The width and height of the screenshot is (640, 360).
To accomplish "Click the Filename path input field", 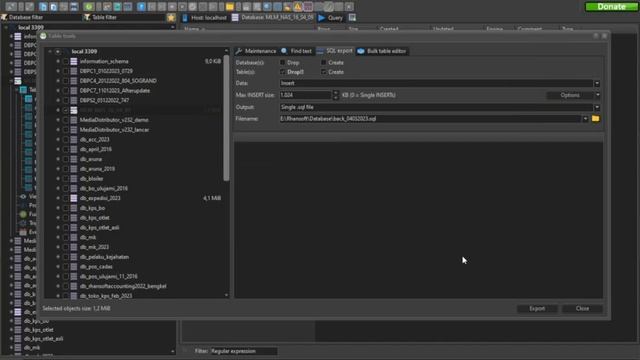I will click(430, 119).
